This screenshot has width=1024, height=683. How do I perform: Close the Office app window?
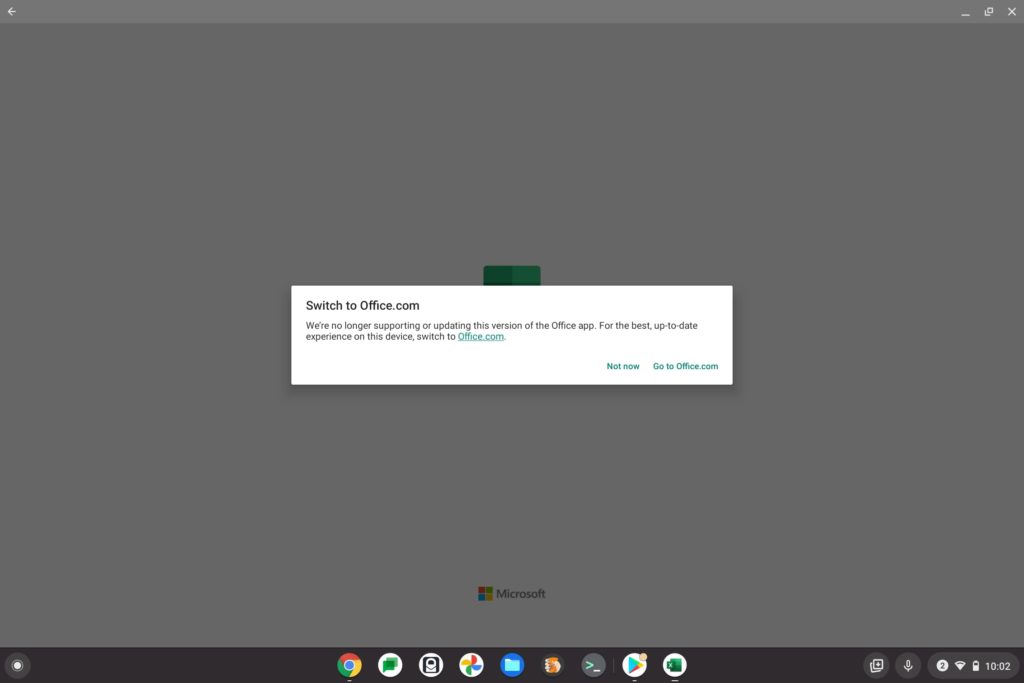1012,11
